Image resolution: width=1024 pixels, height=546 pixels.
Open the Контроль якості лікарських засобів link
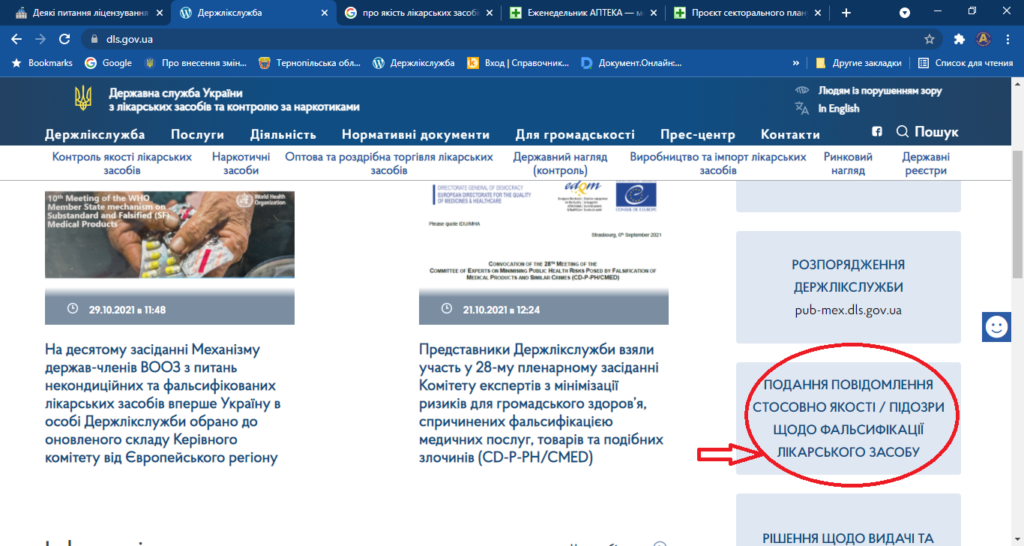(x=122, y=163)
